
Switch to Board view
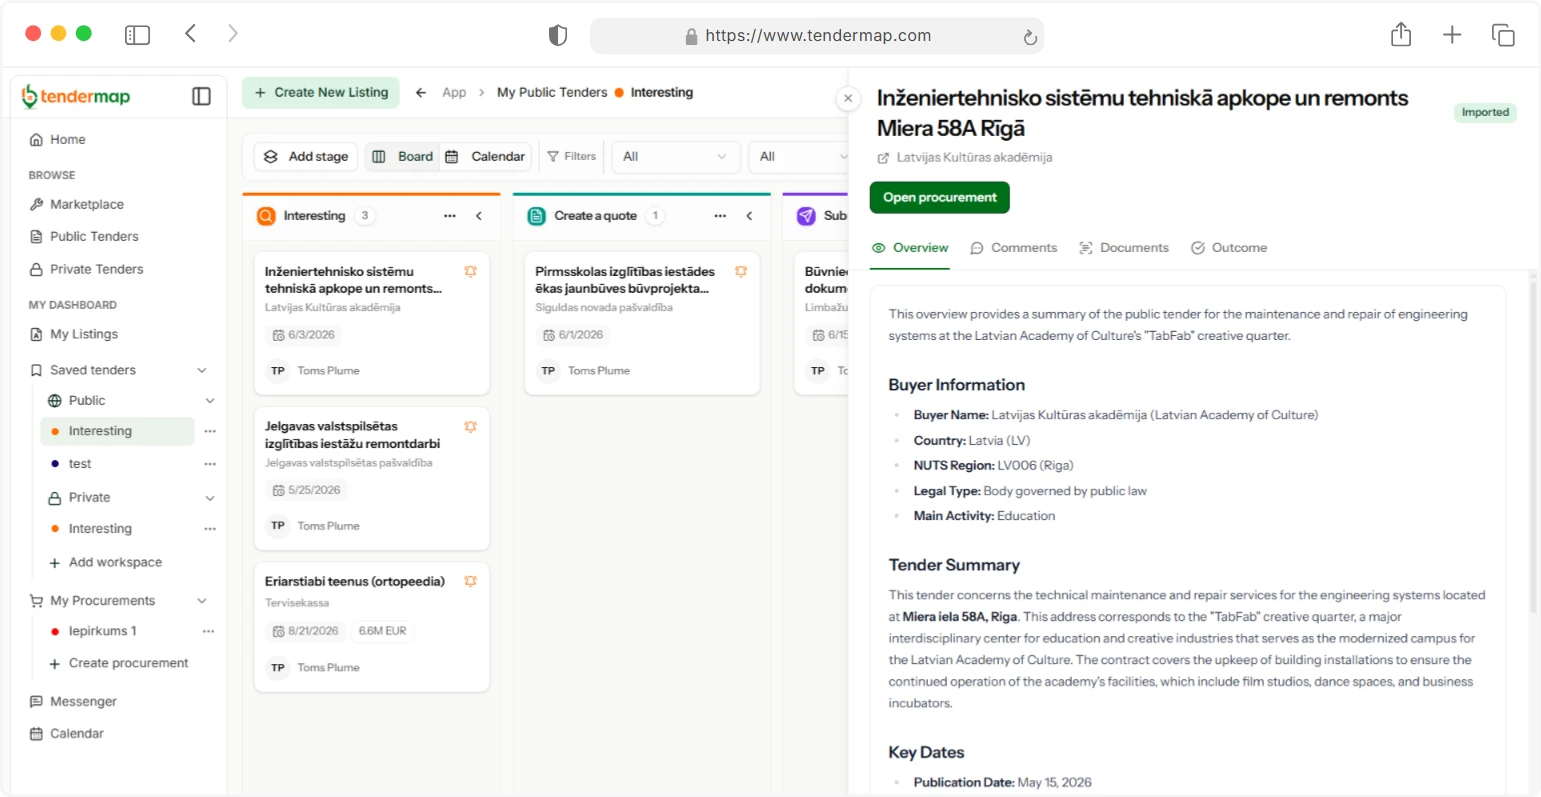(x=402, y=157)
